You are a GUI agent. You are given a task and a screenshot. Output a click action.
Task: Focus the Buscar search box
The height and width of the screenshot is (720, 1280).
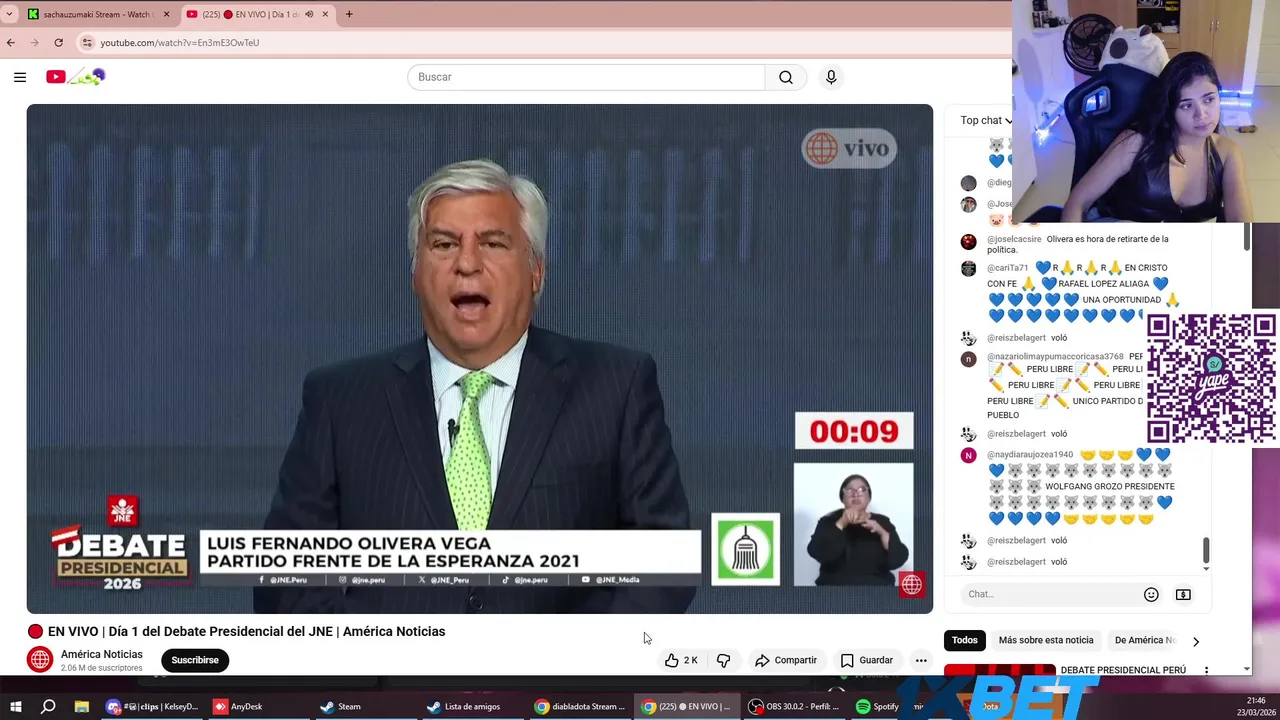[586, 77]
